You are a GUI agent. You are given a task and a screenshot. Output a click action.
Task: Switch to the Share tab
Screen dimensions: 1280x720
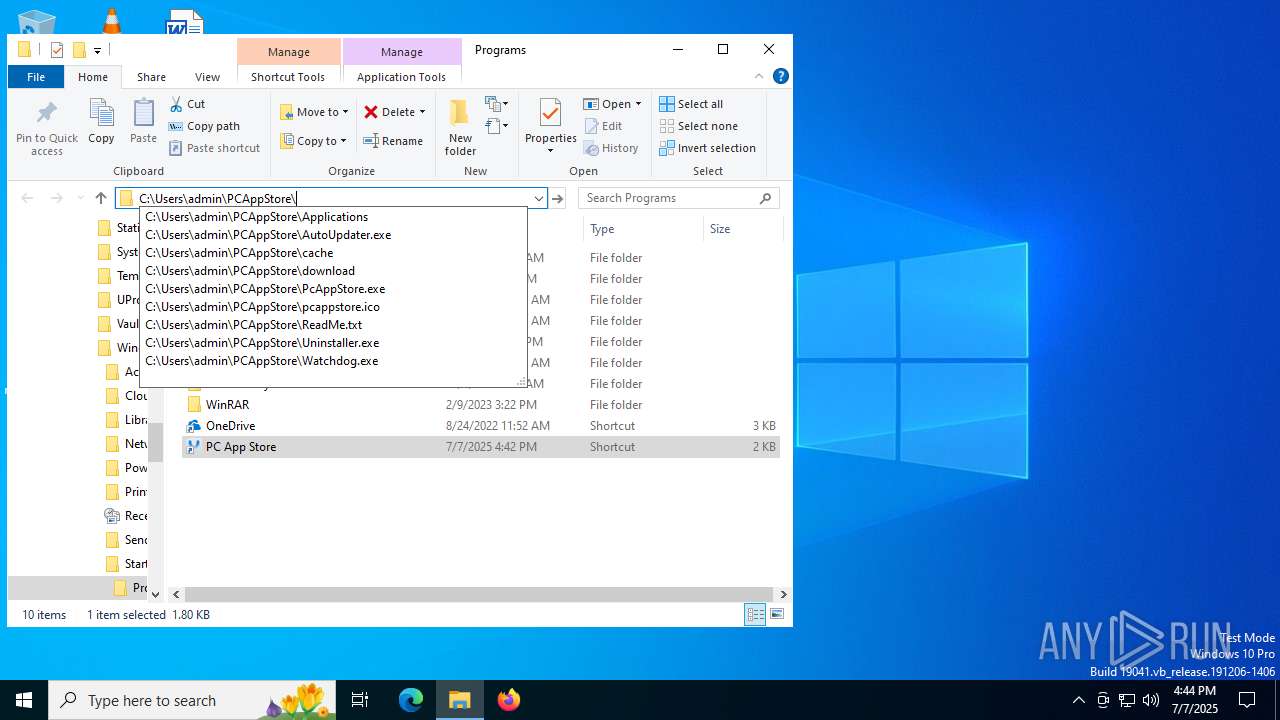pyautogui.click(x=151, y=77)
